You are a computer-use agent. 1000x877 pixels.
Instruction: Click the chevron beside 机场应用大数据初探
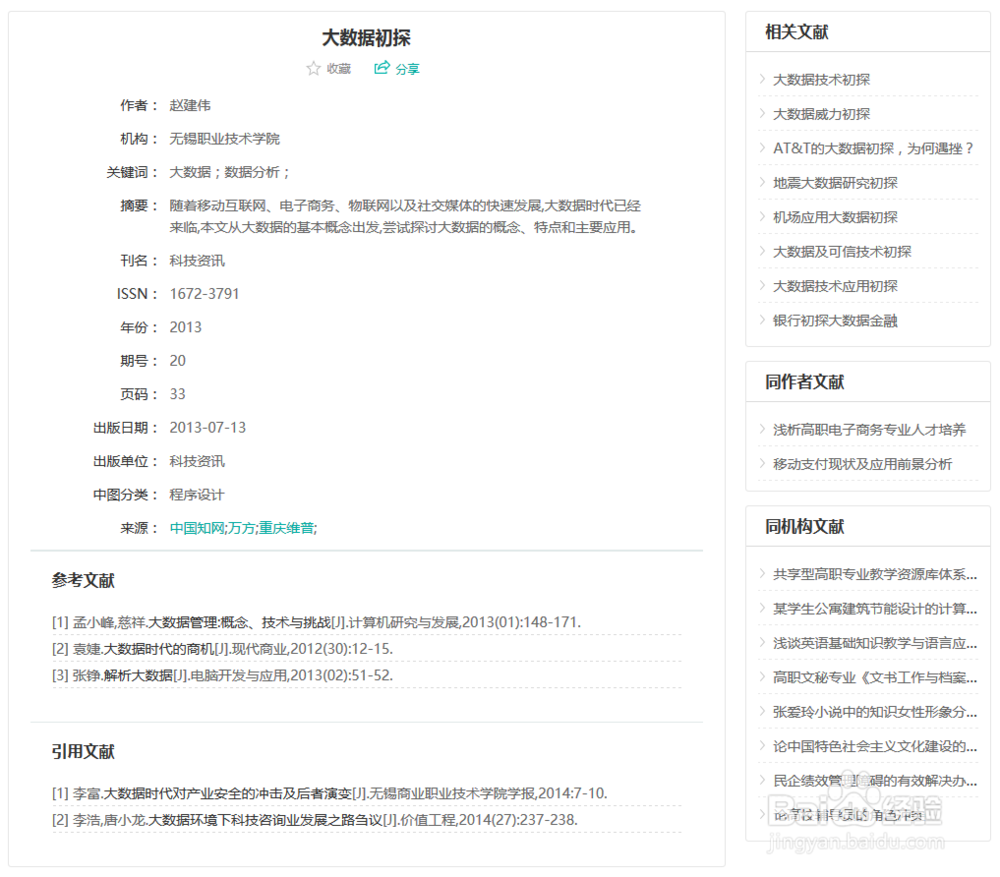762,217
